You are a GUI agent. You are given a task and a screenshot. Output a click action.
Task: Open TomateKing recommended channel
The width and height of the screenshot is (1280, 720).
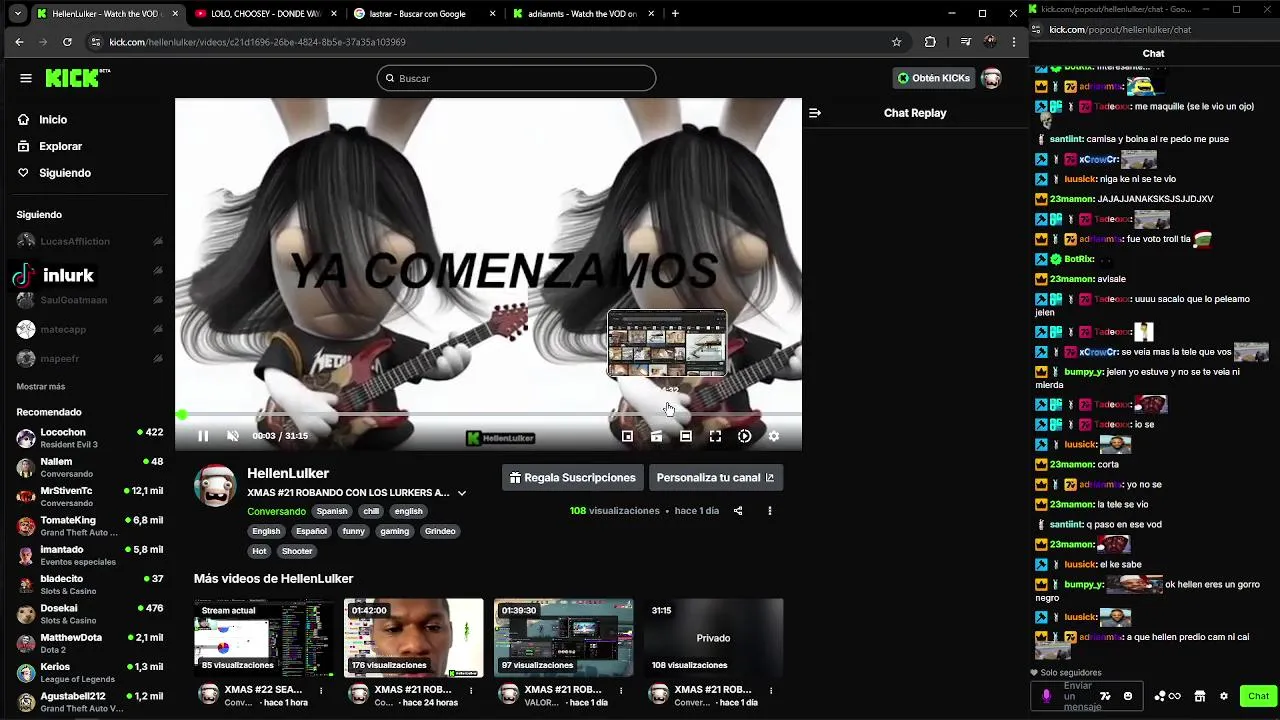click(x=88, y=526)
